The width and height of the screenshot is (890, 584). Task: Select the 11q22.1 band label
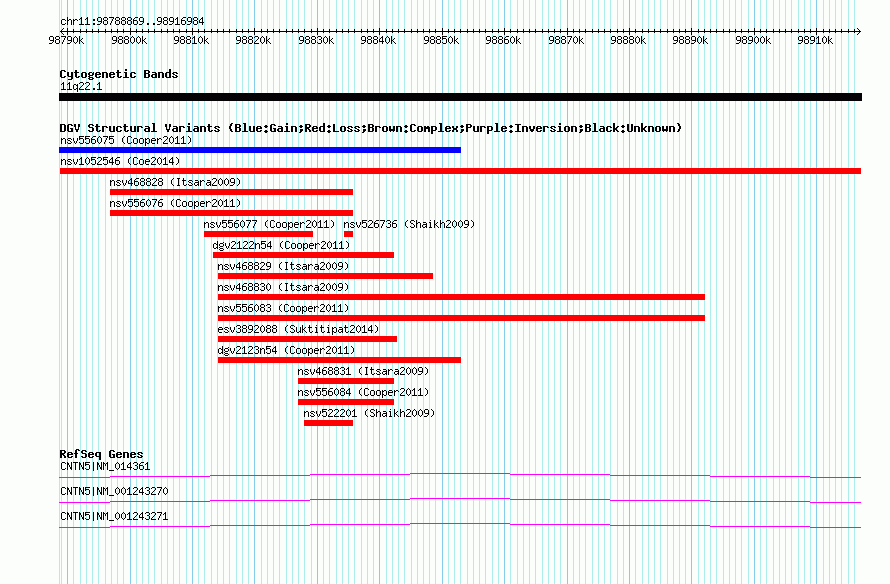point(81,87)
